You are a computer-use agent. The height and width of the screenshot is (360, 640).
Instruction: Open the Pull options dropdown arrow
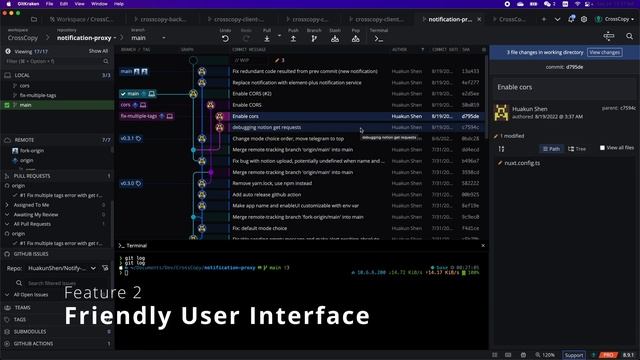(x=280, y=36)
